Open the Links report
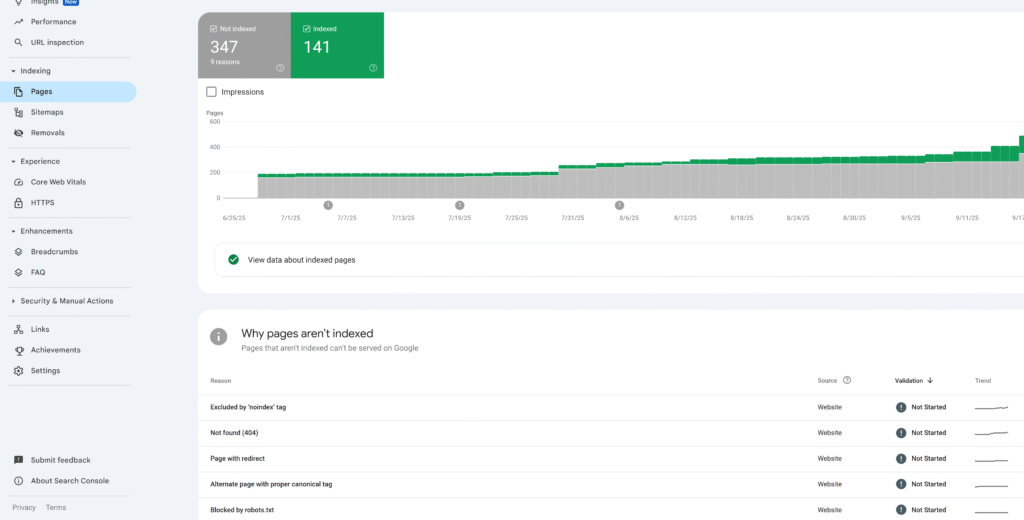The width and height of the screenshot is (1024, 520). click(x=40, y=330)
